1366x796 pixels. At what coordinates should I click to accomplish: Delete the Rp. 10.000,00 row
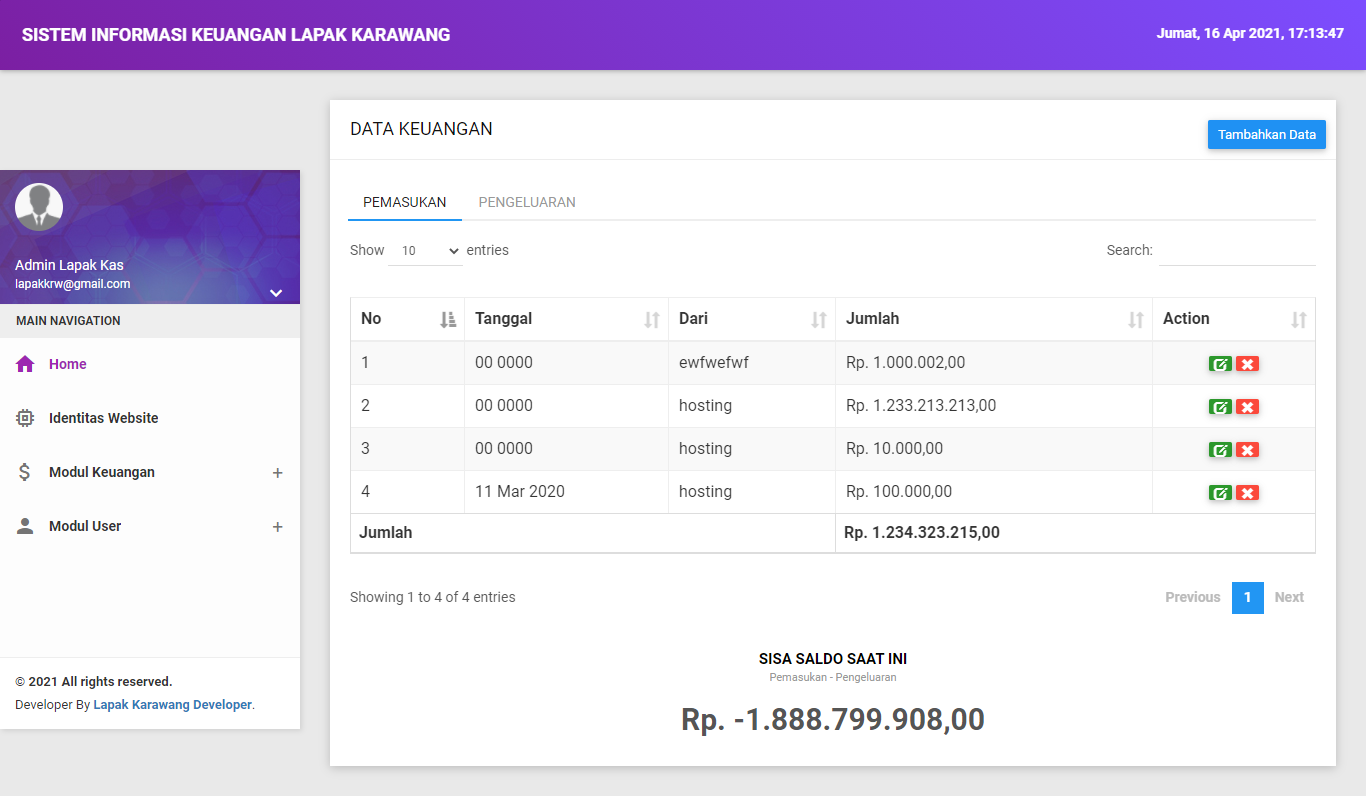pos(1247,450)
